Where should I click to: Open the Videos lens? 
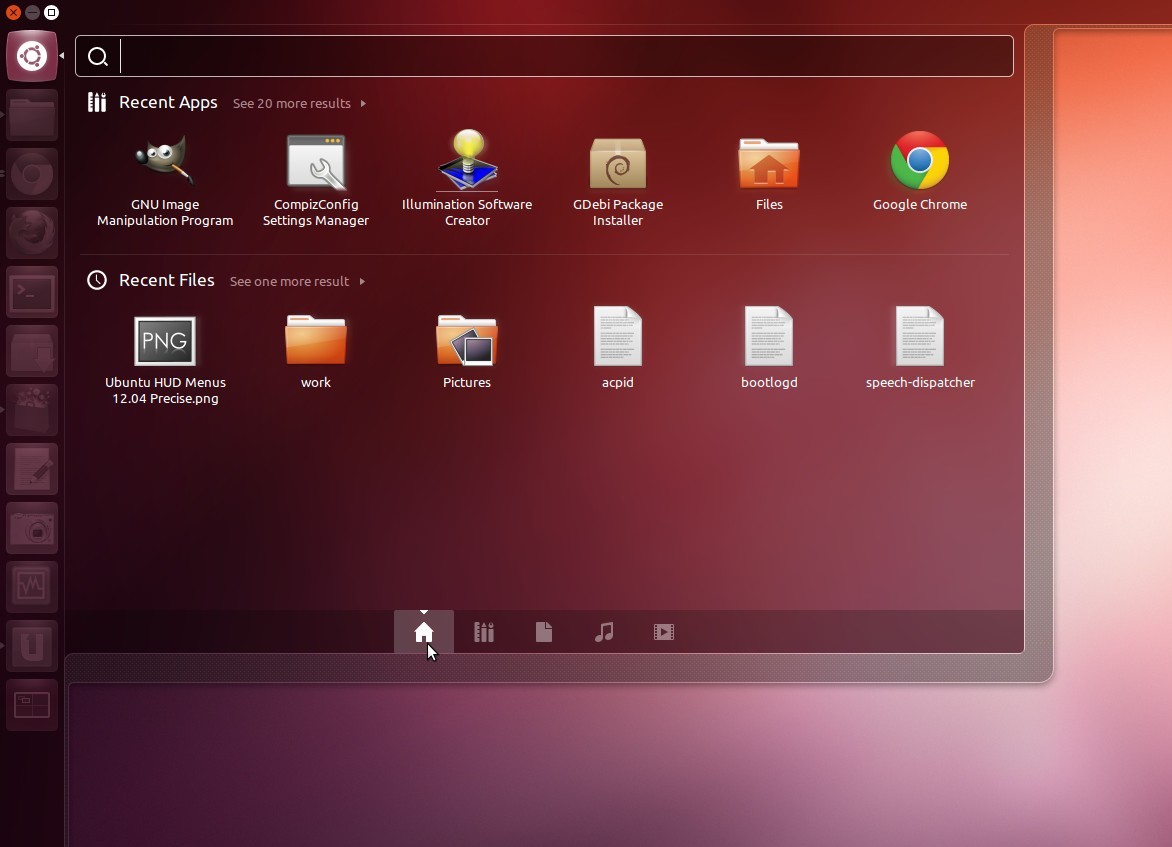click(x=664, y=632)
